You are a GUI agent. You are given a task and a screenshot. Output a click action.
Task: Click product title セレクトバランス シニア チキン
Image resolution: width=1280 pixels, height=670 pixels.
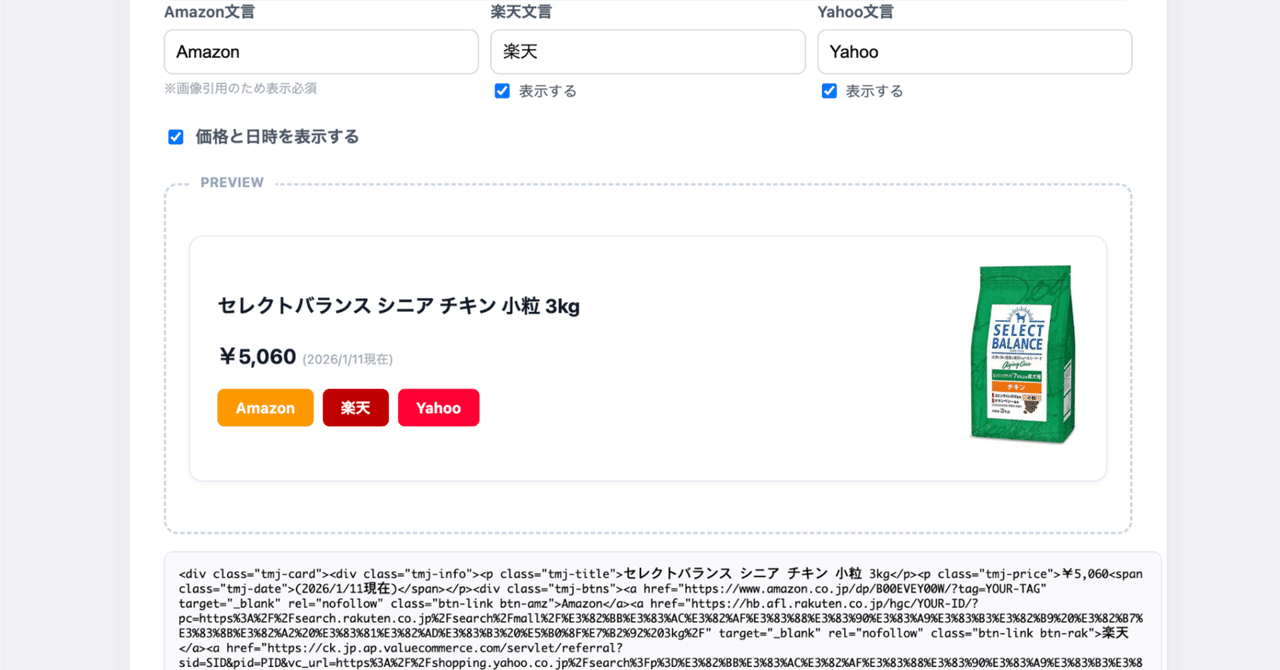399,306
